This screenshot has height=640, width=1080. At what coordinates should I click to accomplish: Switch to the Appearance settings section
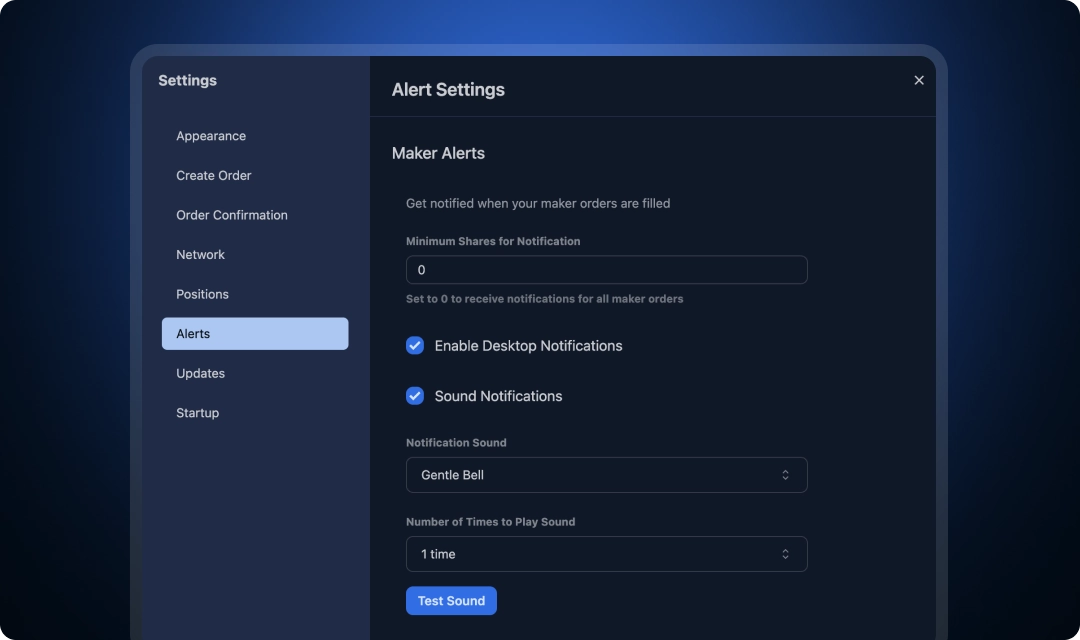pyautogui.click(x=211, y=136)
